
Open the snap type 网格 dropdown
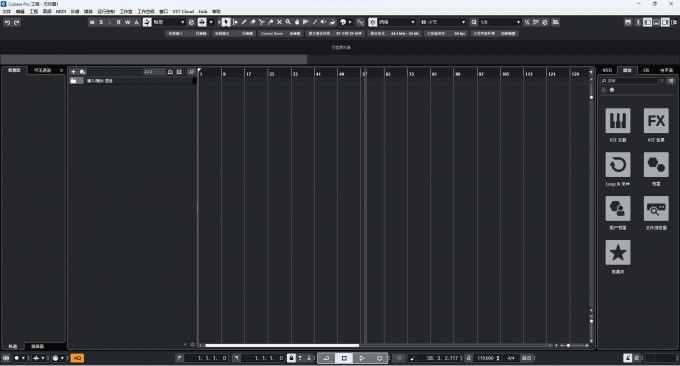[396, 22]
